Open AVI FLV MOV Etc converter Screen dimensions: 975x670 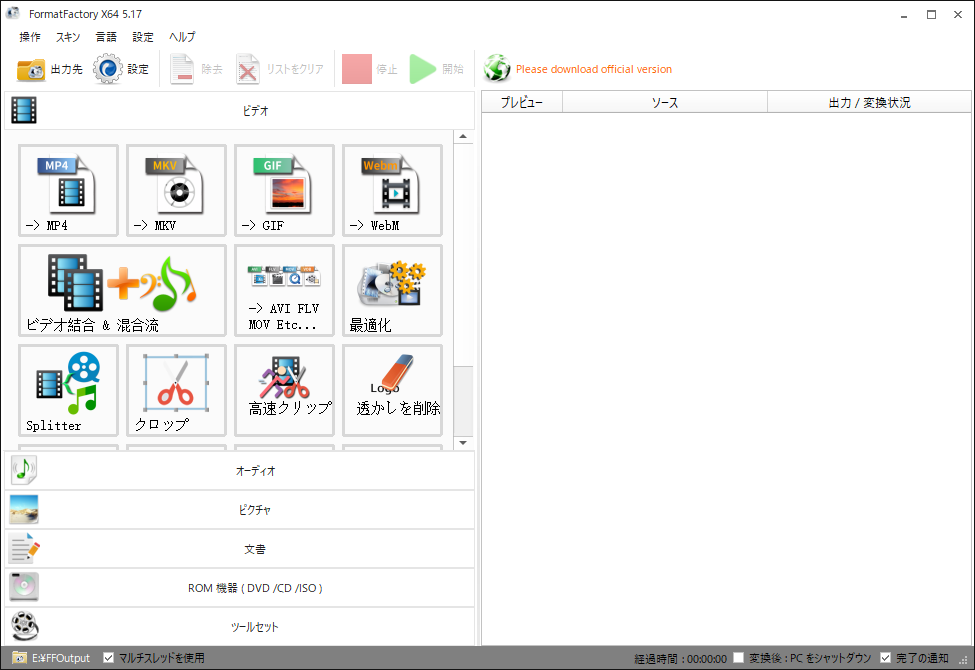click(x=284, y=291)
